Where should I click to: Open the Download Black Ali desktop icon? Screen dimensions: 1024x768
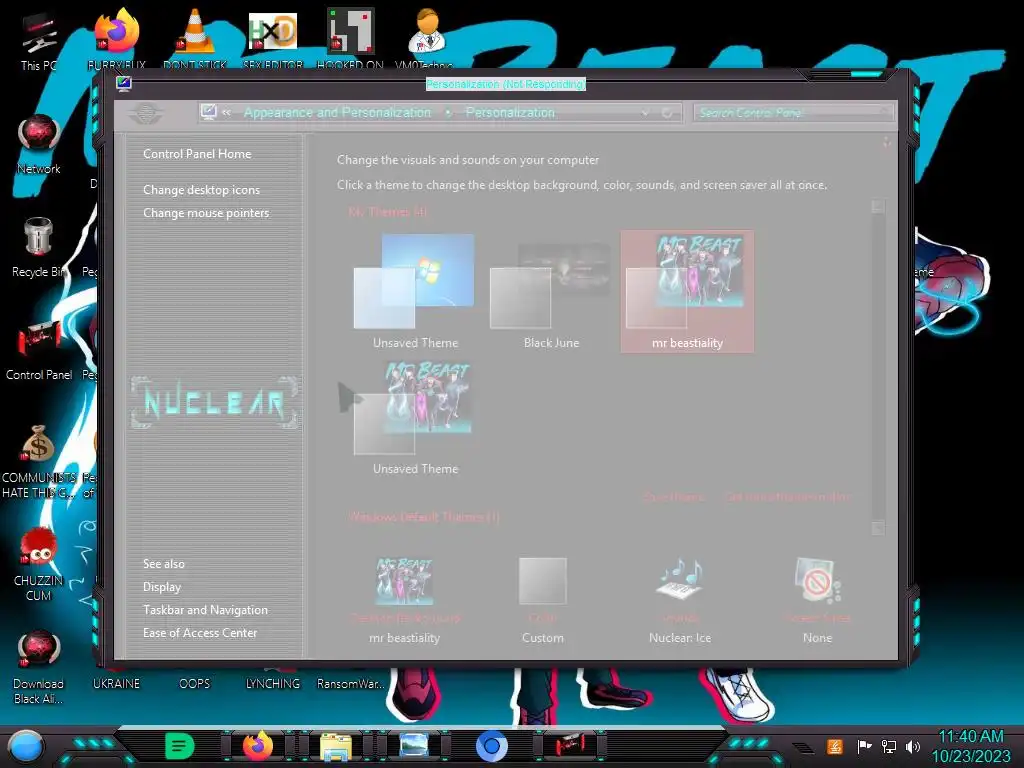(x=39, y=667)
